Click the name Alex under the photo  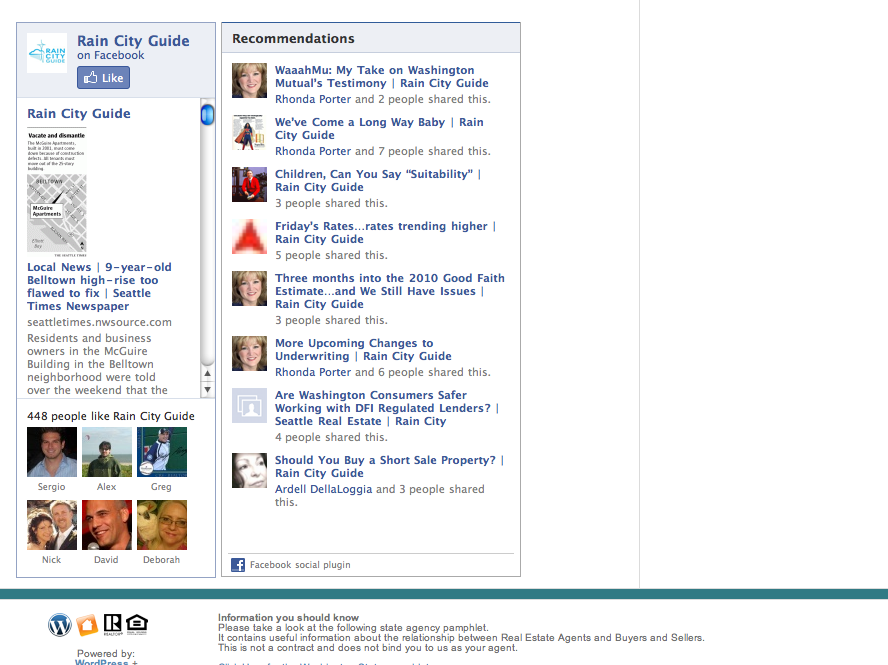pyautogui.click(x=106, y=487)
